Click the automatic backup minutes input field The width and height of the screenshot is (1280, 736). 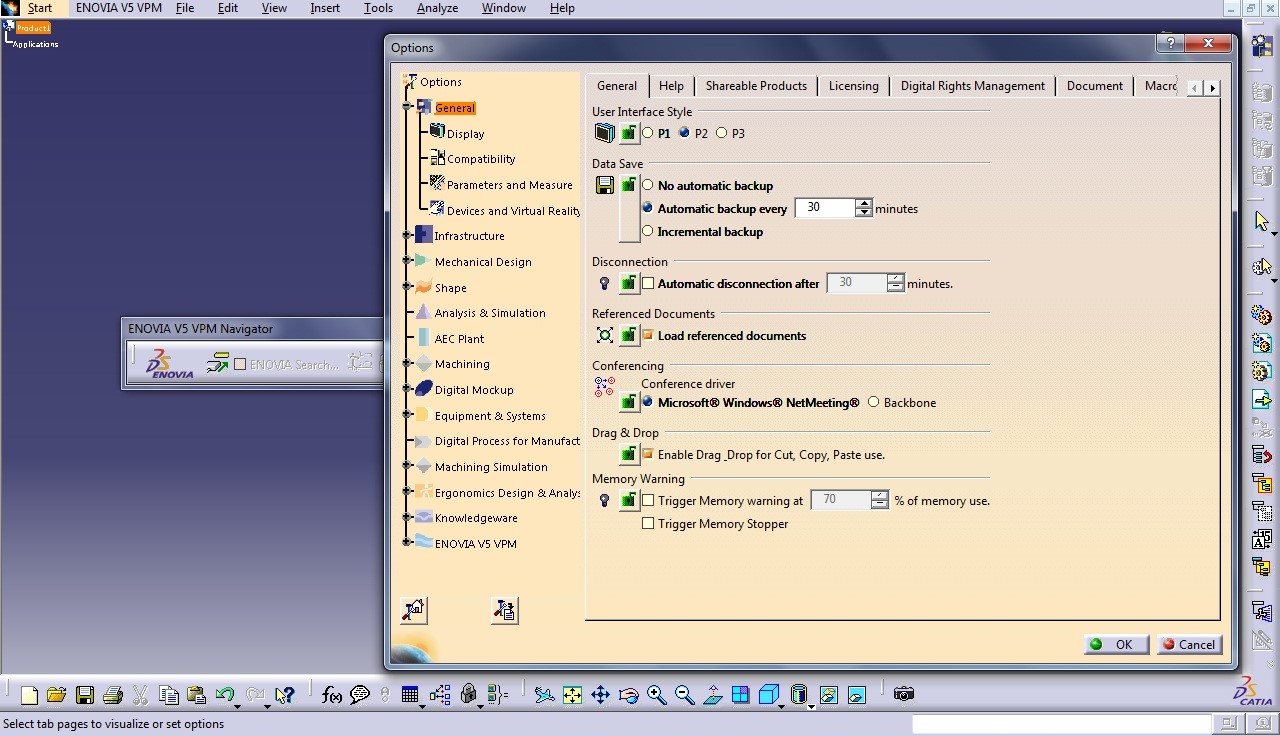pyautogui.click(x=825, y=208)
